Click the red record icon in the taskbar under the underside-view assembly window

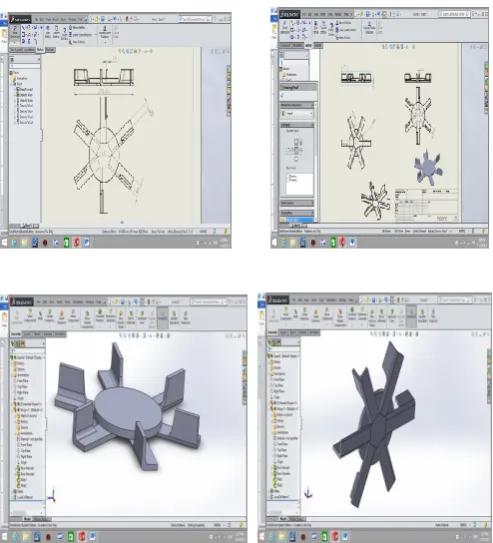(303, 537)
